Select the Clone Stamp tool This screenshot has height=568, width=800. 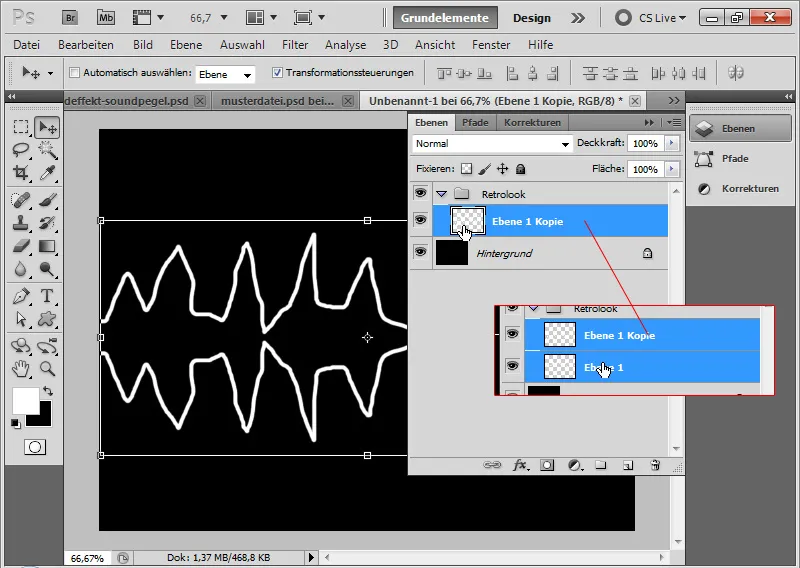(21, 223)
